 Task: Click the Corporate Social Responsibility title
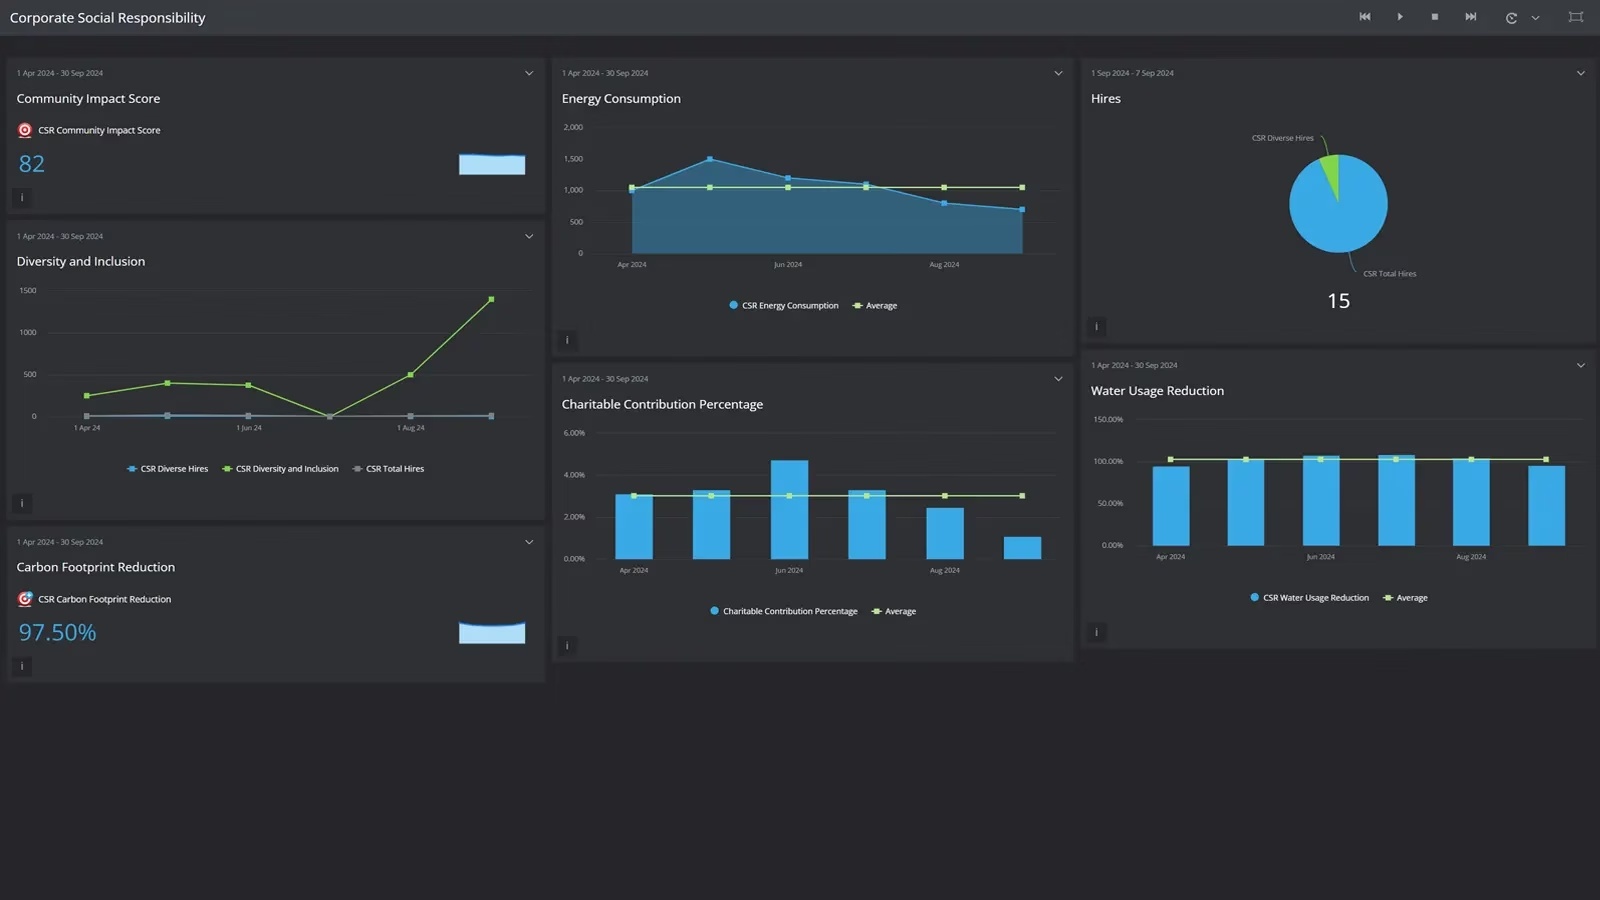coord(106,17)
